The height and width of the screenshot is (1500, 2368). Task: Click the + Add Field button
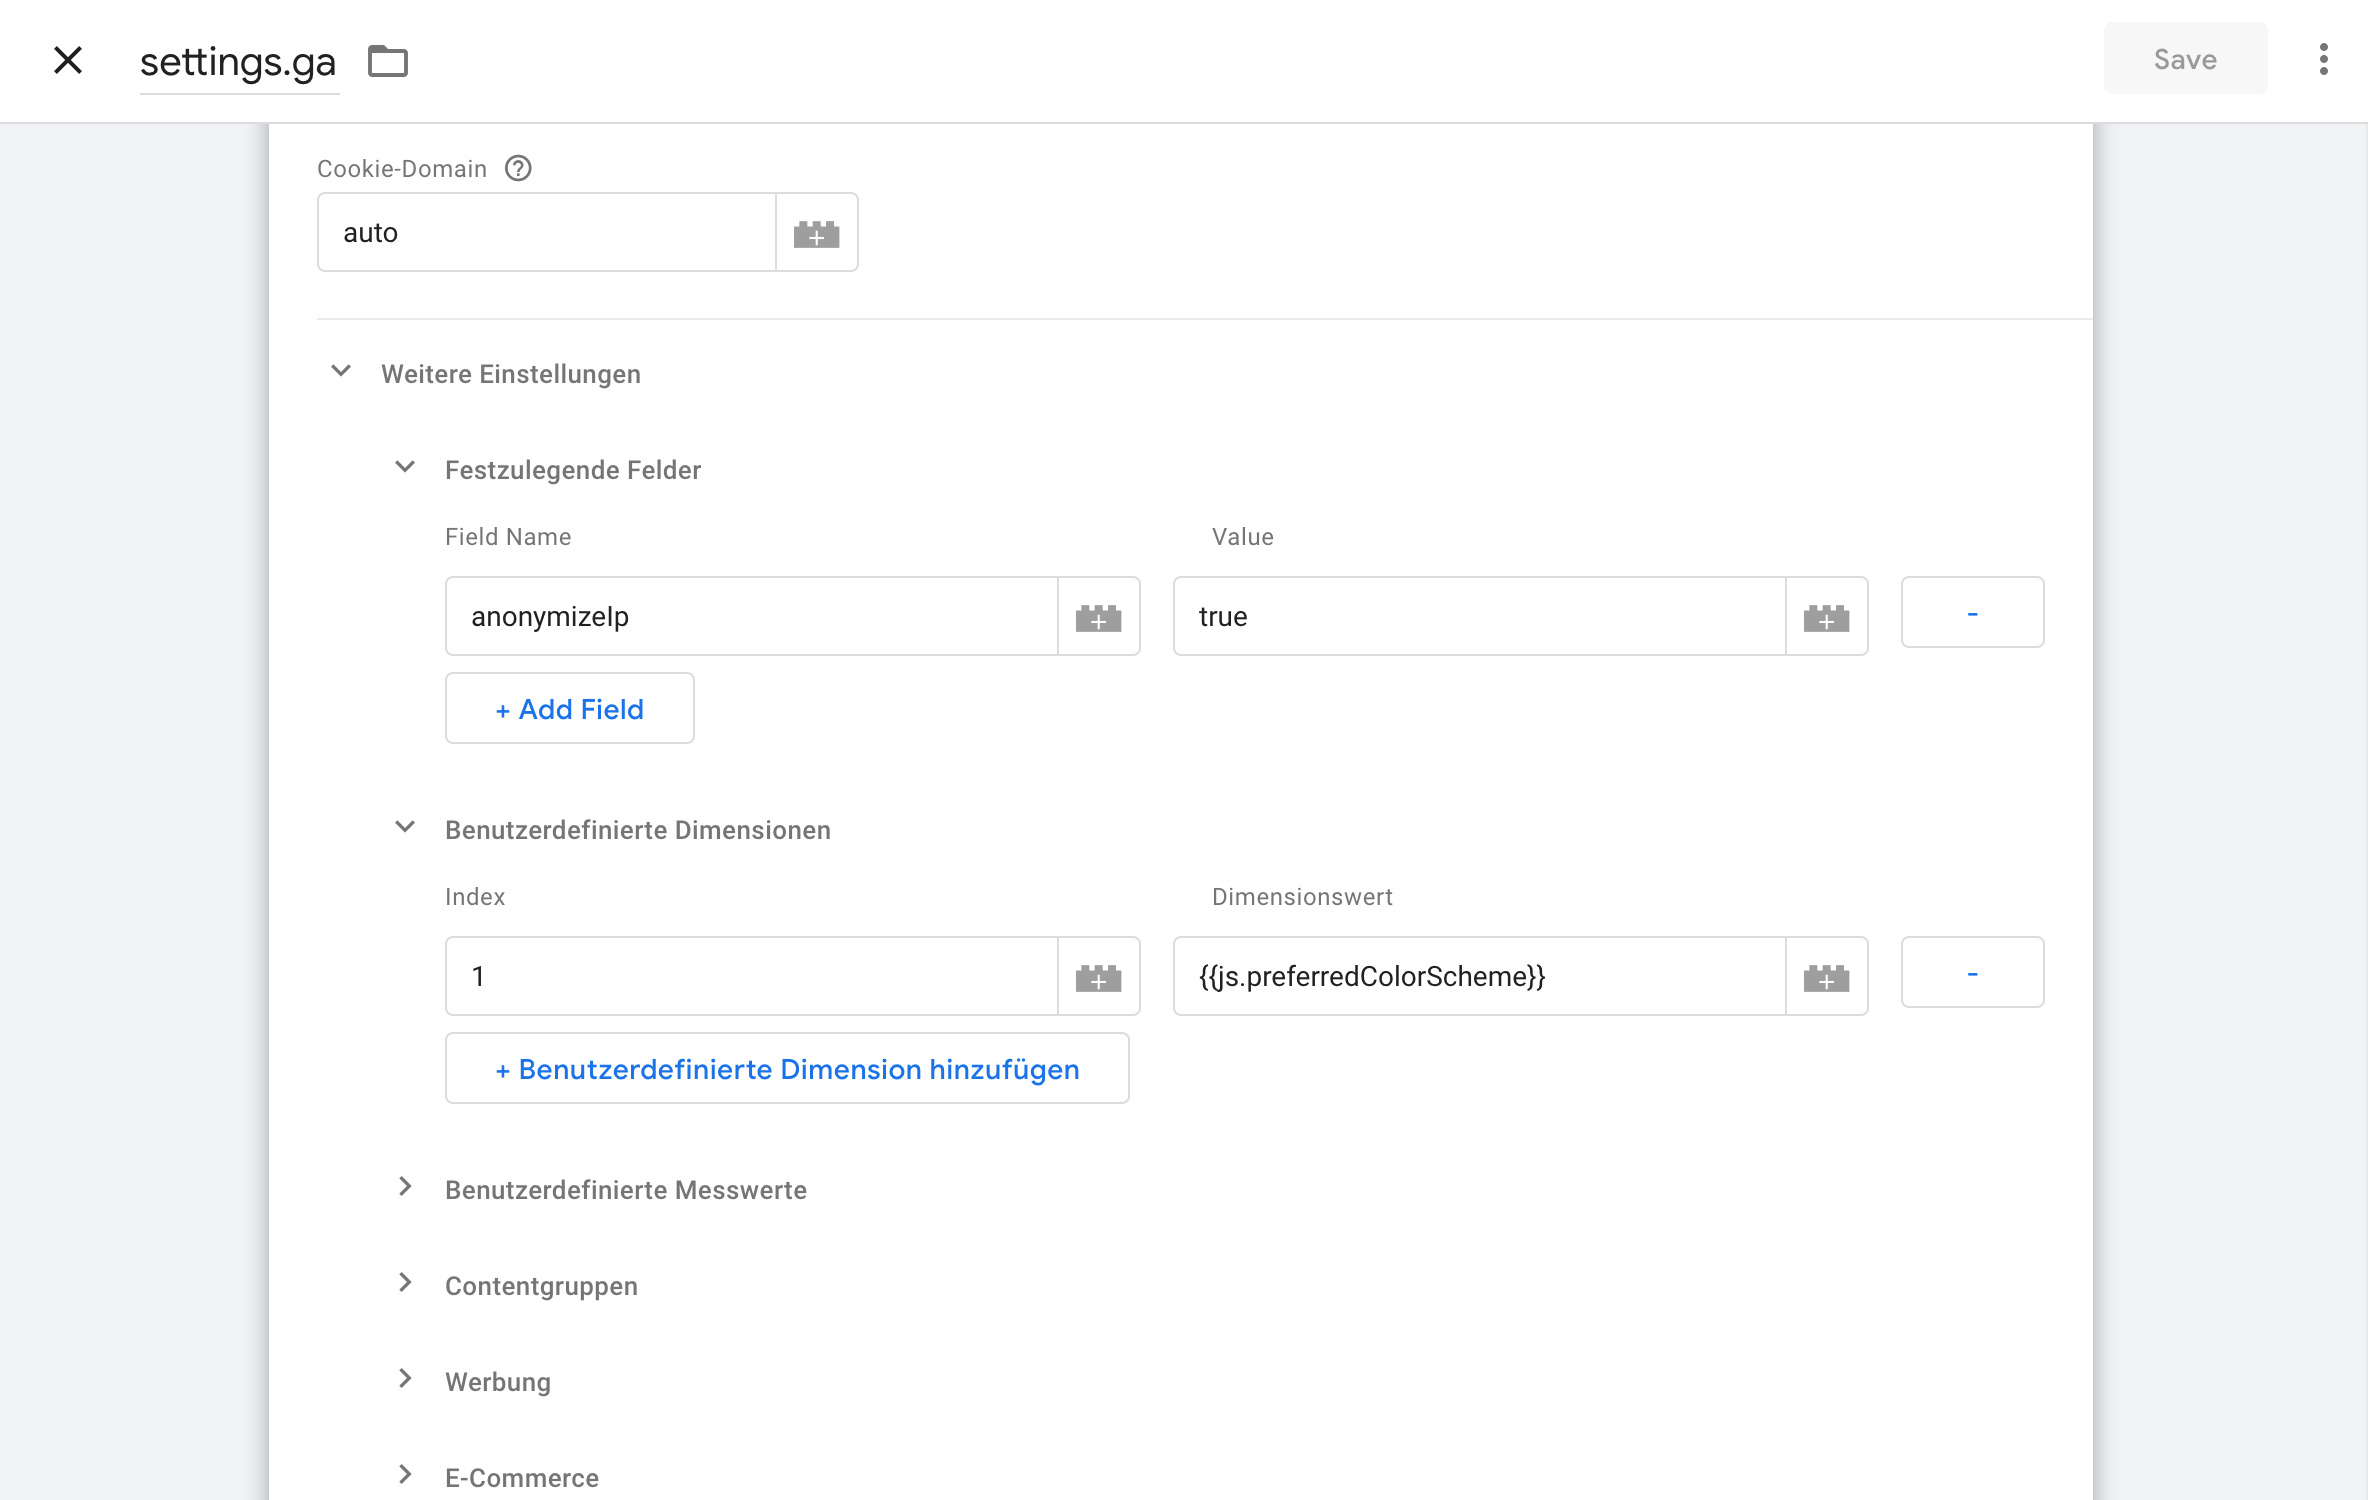tap(569, 709)
